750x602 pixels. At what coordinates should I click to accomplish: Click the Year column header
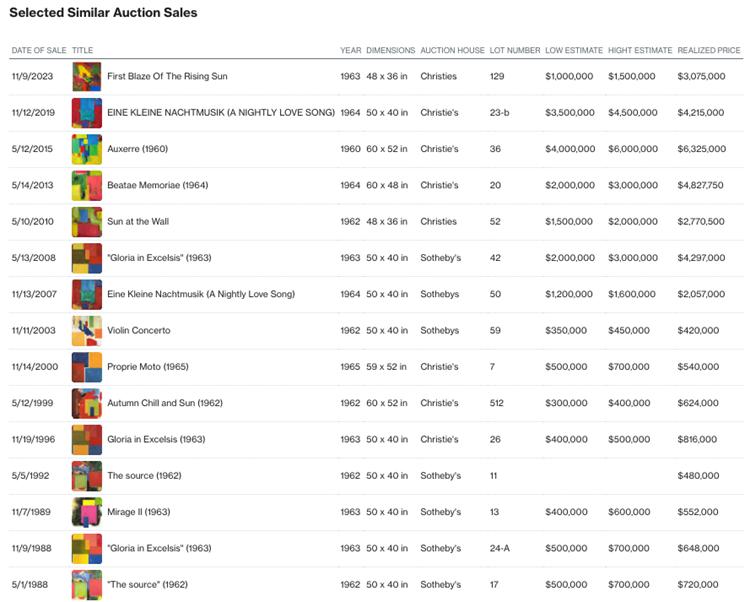(x=350, y=50)
